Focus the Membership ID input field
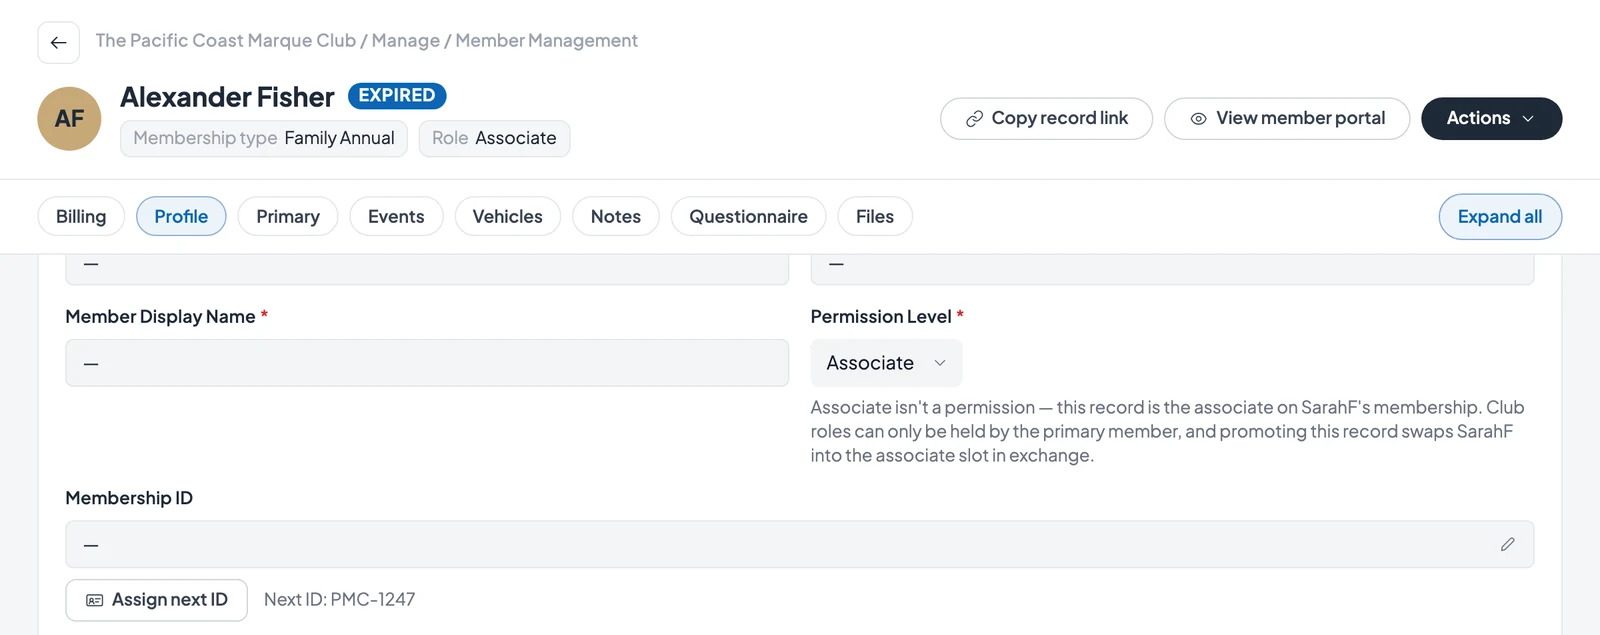 (x=800, y=544)
